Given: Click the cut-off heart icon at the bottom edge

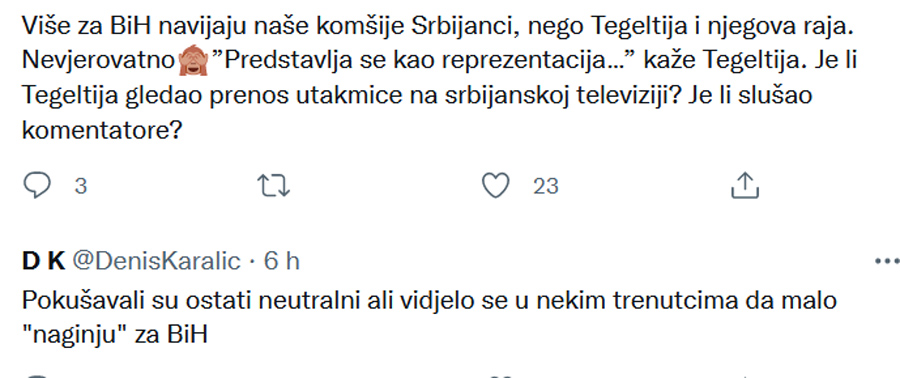Looking at the screenshot, I should [495, 376].
